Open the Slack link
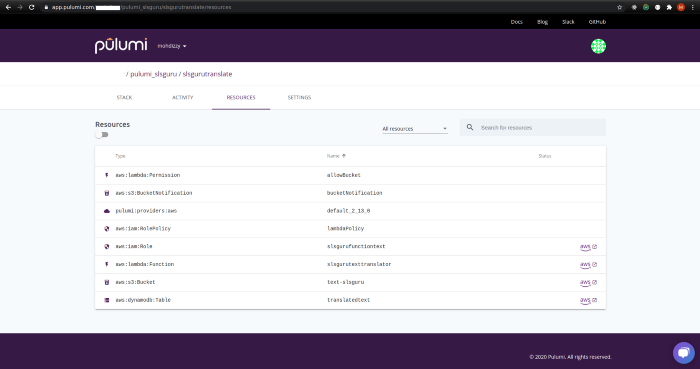The width and height of the screenshot is (700, 369). 568,21
